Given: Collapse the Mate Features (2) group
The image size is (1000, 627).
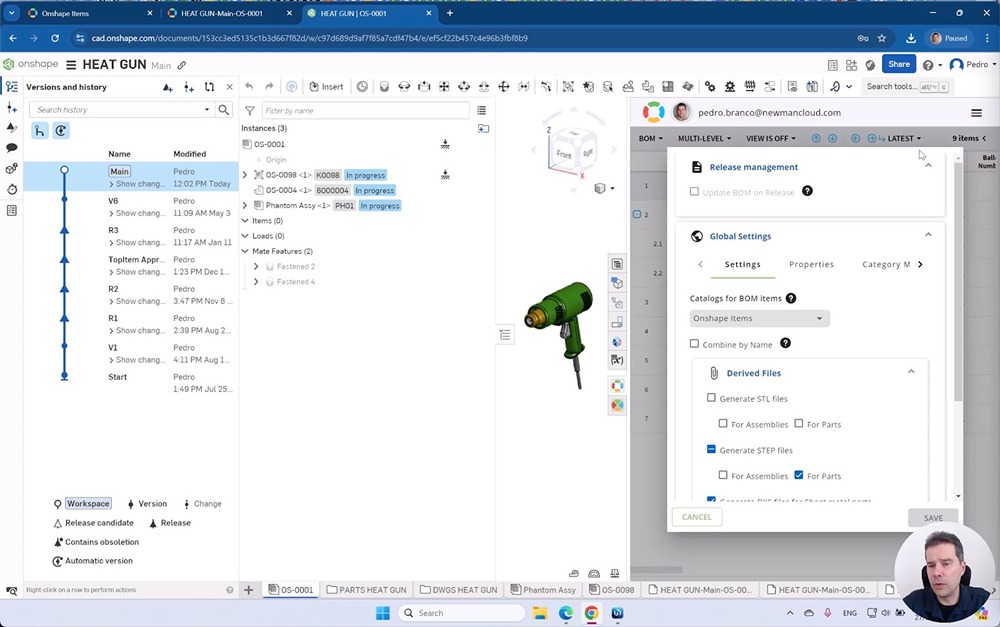Looking at the screenshot, I should click(x=245, y=251).
